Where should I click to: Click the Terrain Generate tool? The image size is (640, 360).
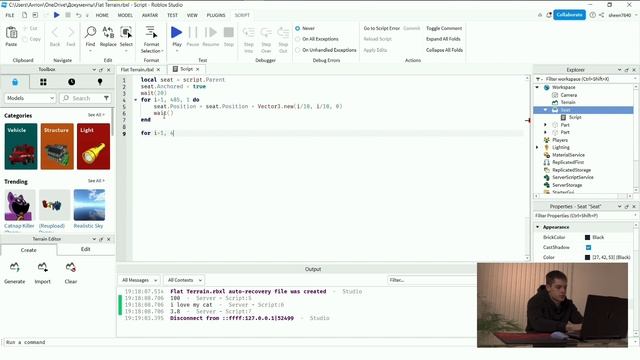tap(15, 273)
